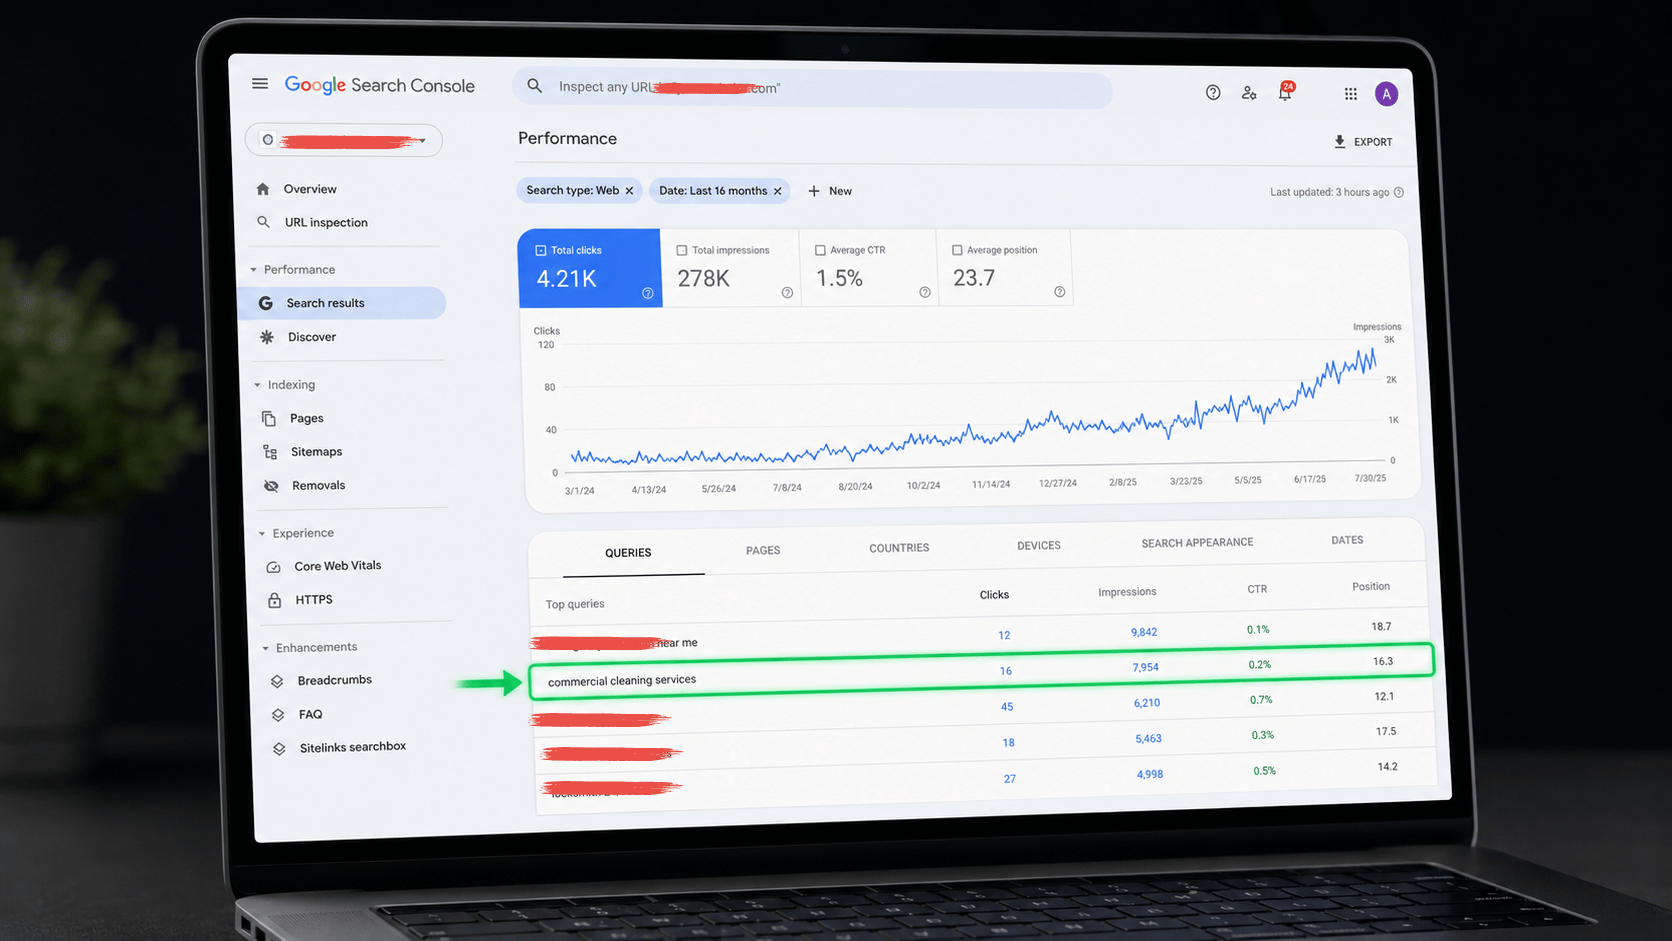Viewport: 1672px width, 941px height.
Task: Click the 6,210 impressions value
Action: (1147, 703)
